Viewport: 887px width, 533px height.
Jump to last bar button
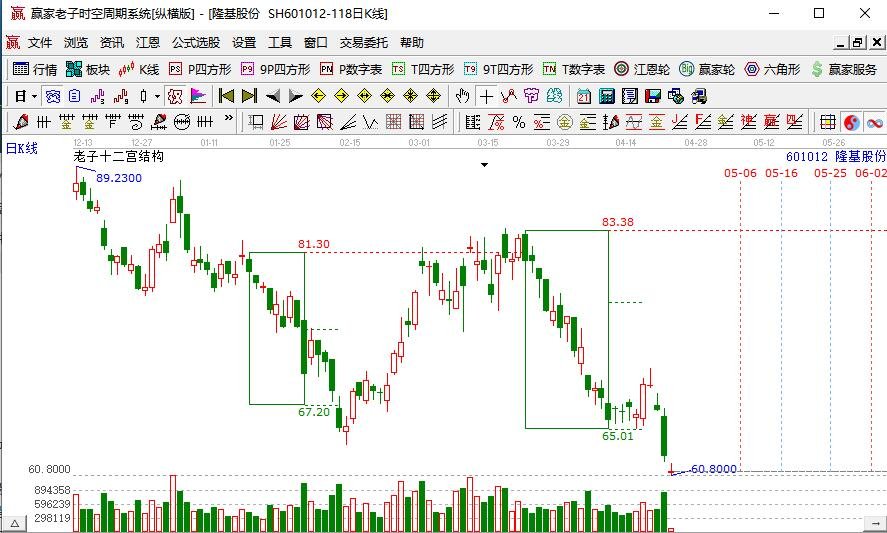click(x=249, y=96)
